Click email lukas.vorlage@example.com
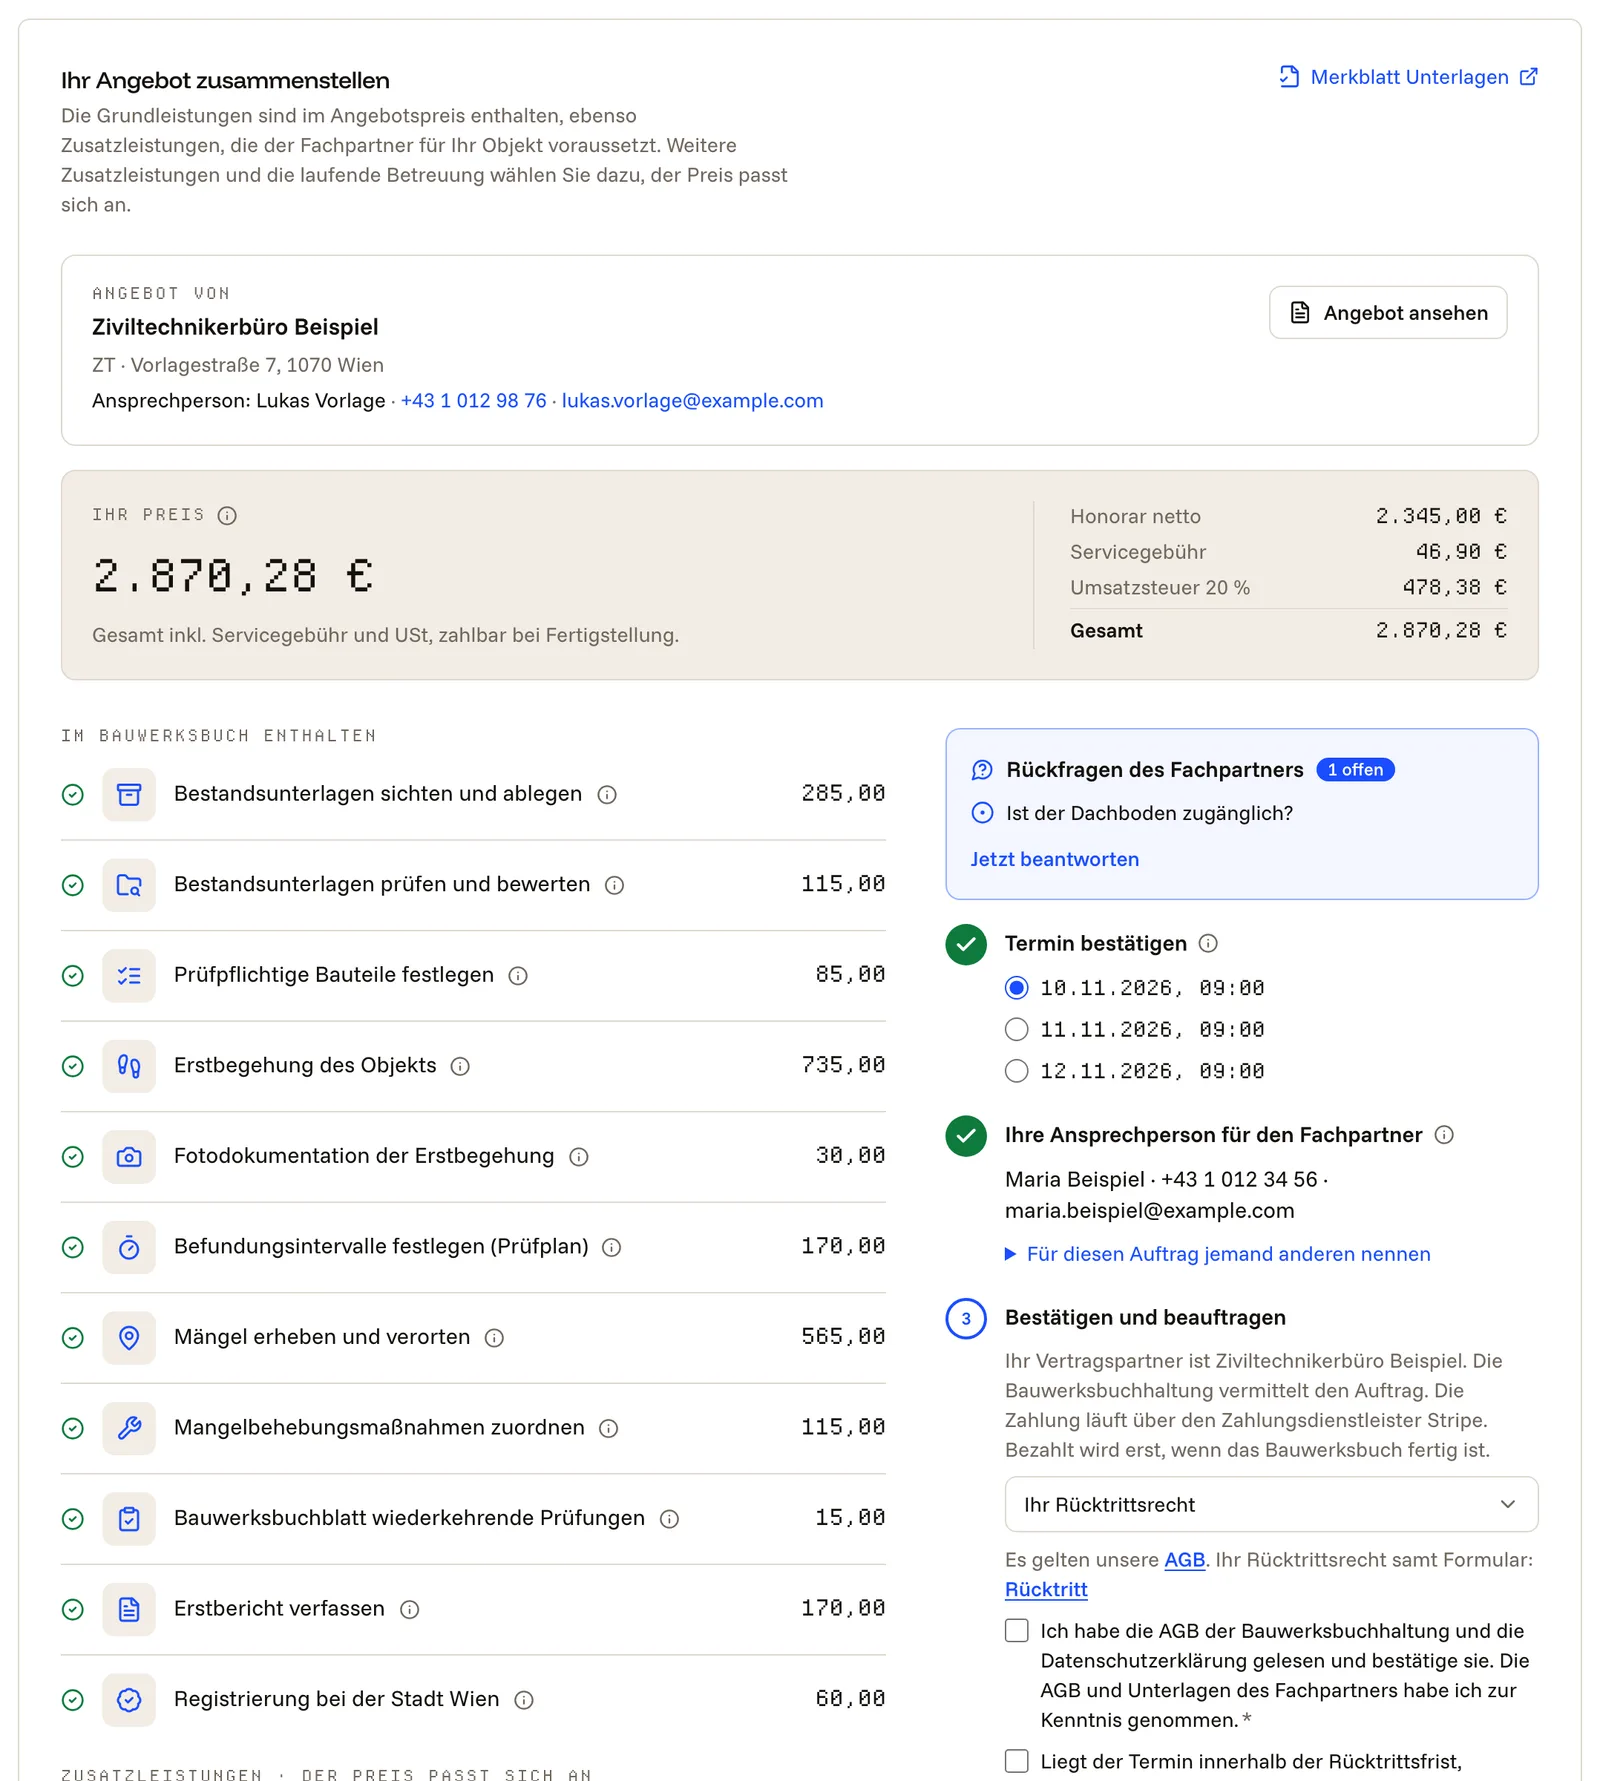This screenshot has height=1781, width=1600. click(692, 401)
